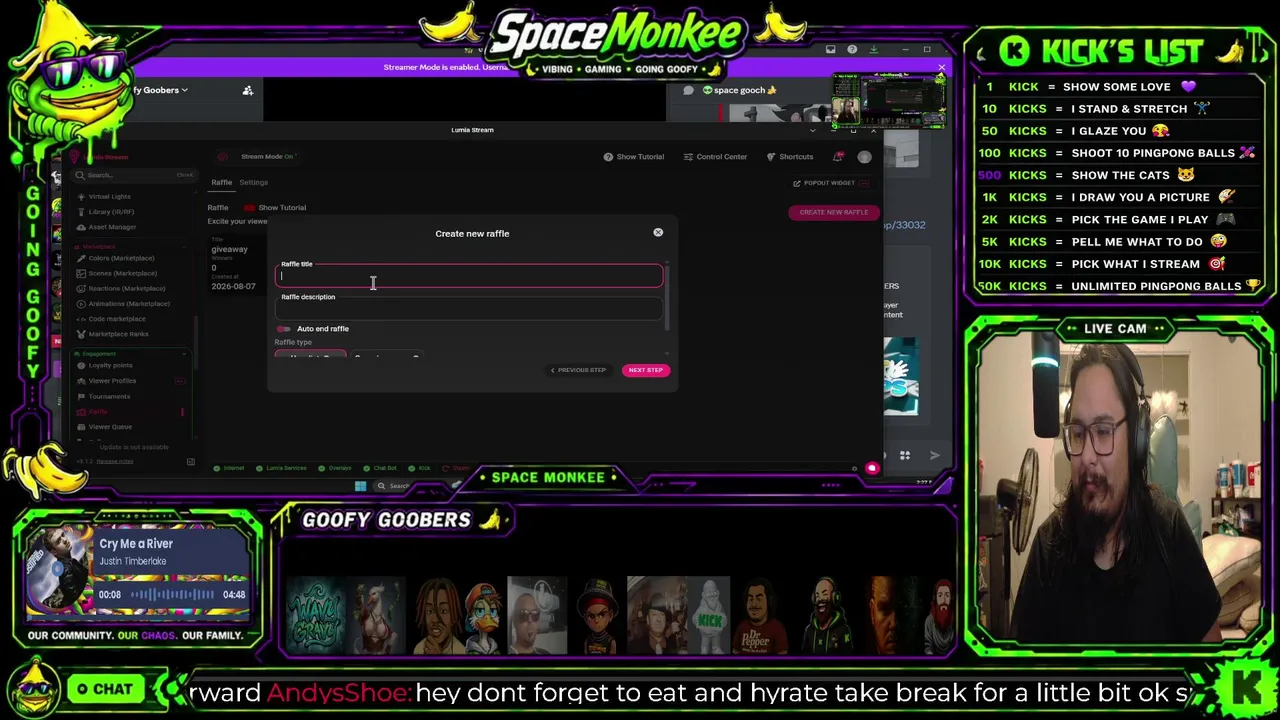Open the space gooch channel thread icon

(689, 90)
